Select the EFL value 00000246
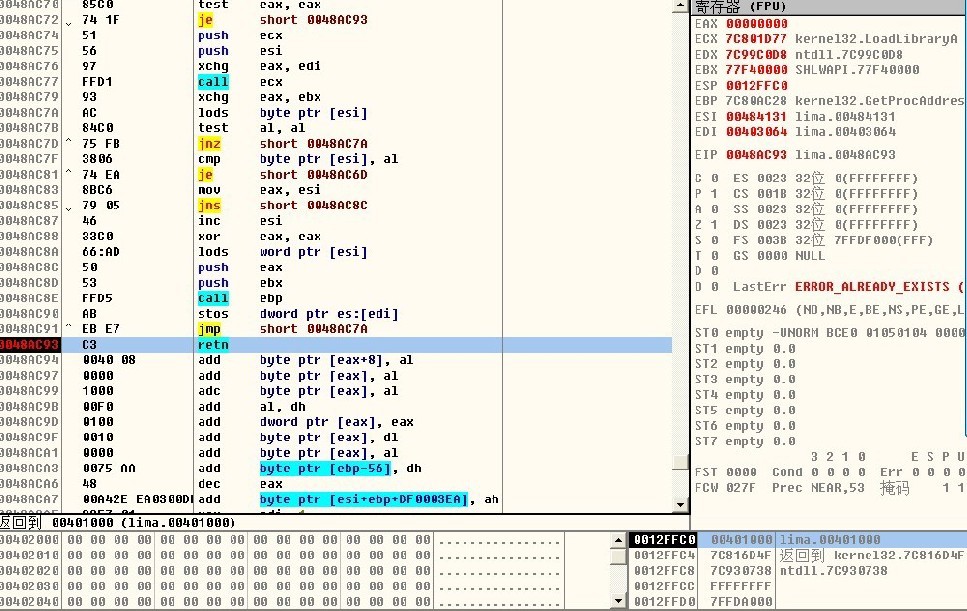 [x=757, y=310]
